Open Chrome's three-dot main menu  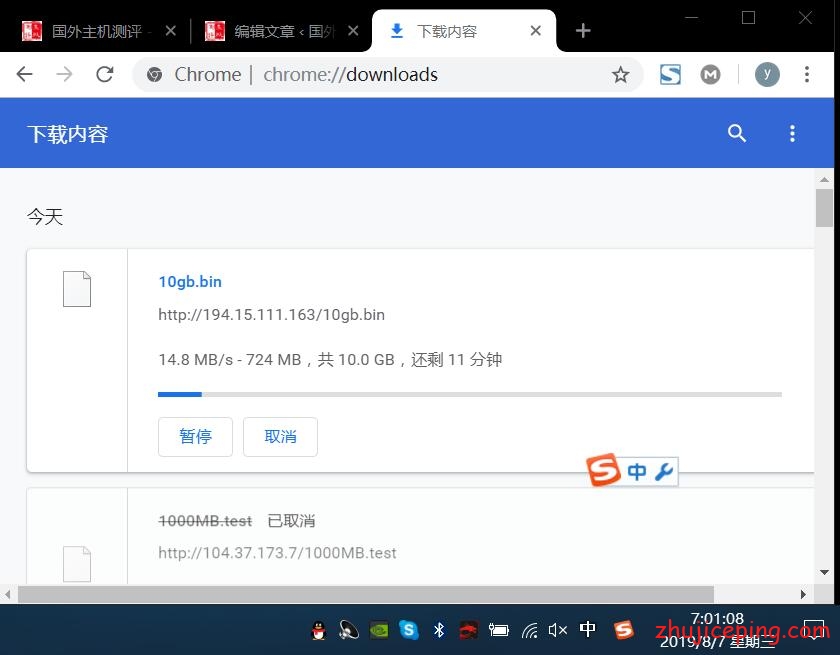(x=807, y=74)
